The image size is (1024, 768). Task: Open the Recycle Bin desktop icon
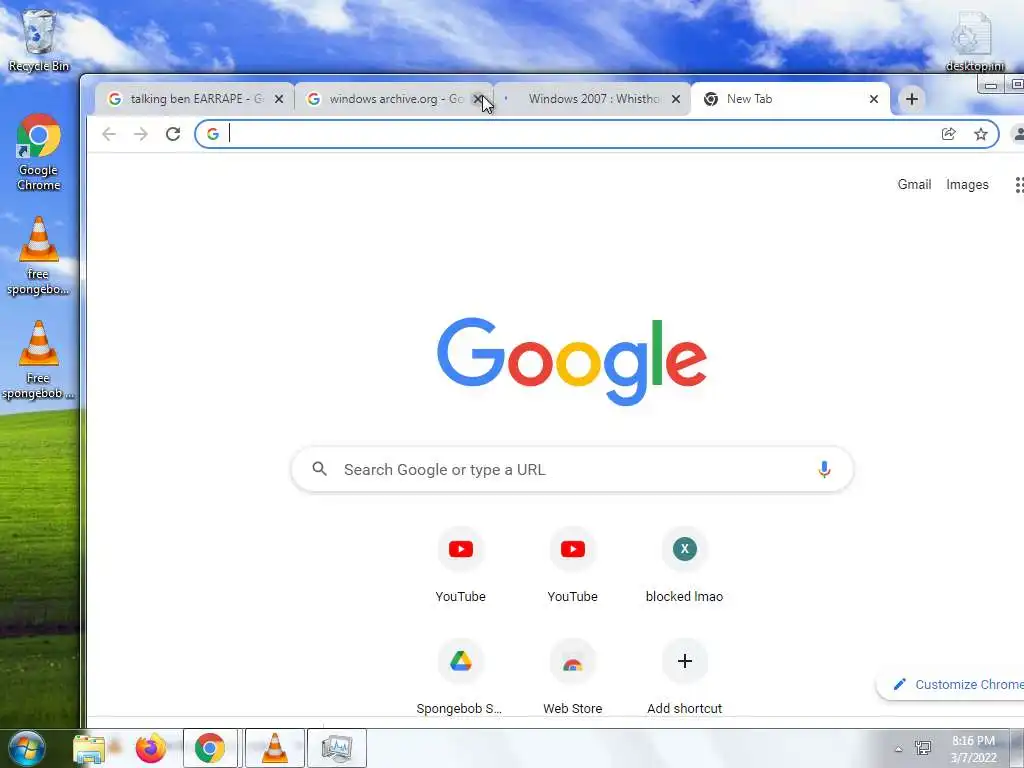39,40
